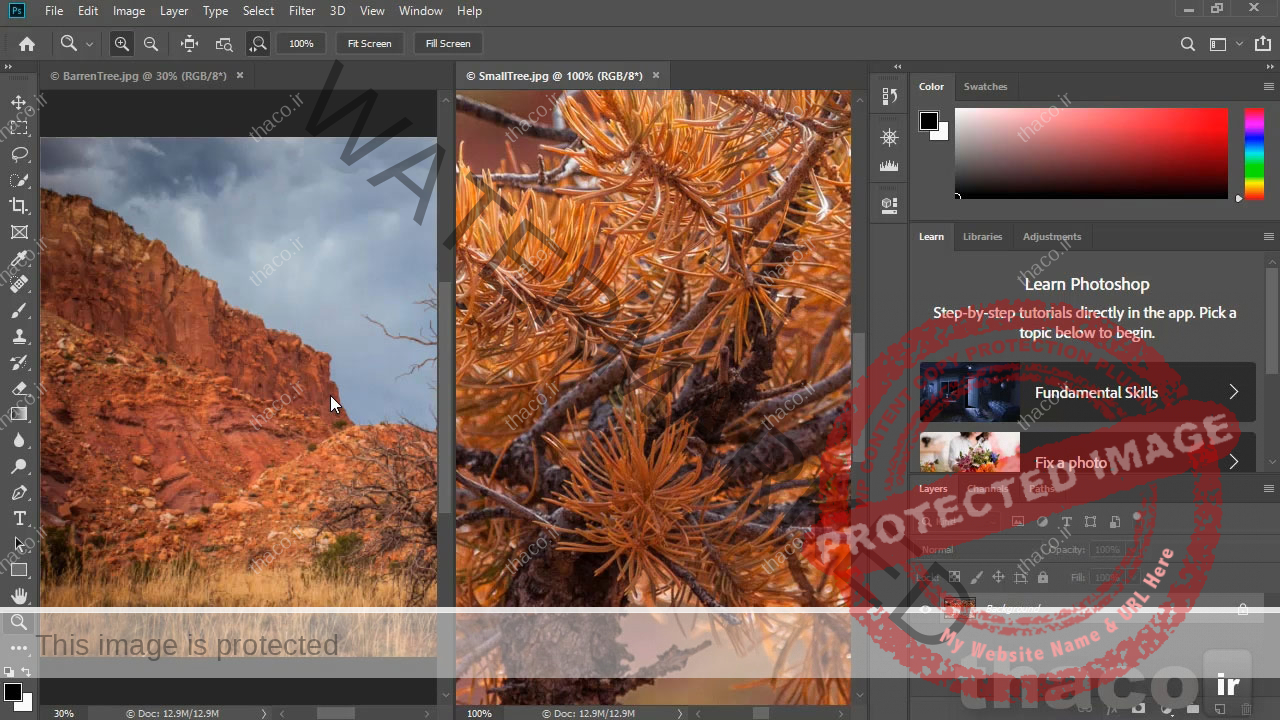Switch to the Swatches panel tab
The height and width of the screenshot is (720, 1280).
(x=985, y=87)
